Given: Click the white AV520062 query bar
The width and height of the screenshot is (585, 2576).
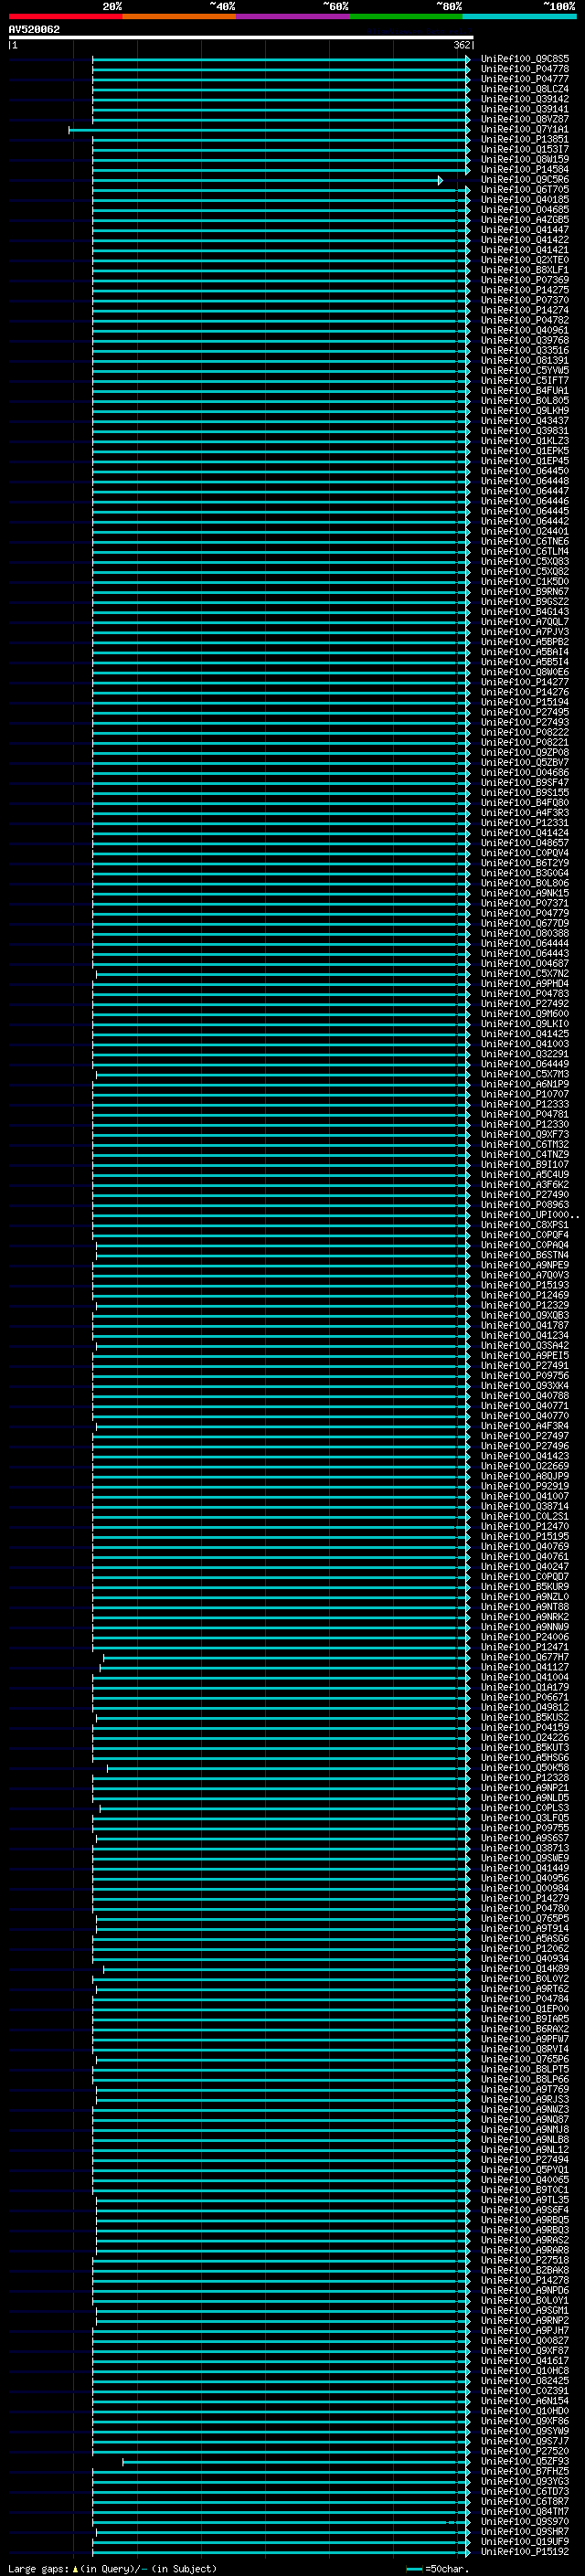Looking at the screenshot, I should [x=241, y=37].
